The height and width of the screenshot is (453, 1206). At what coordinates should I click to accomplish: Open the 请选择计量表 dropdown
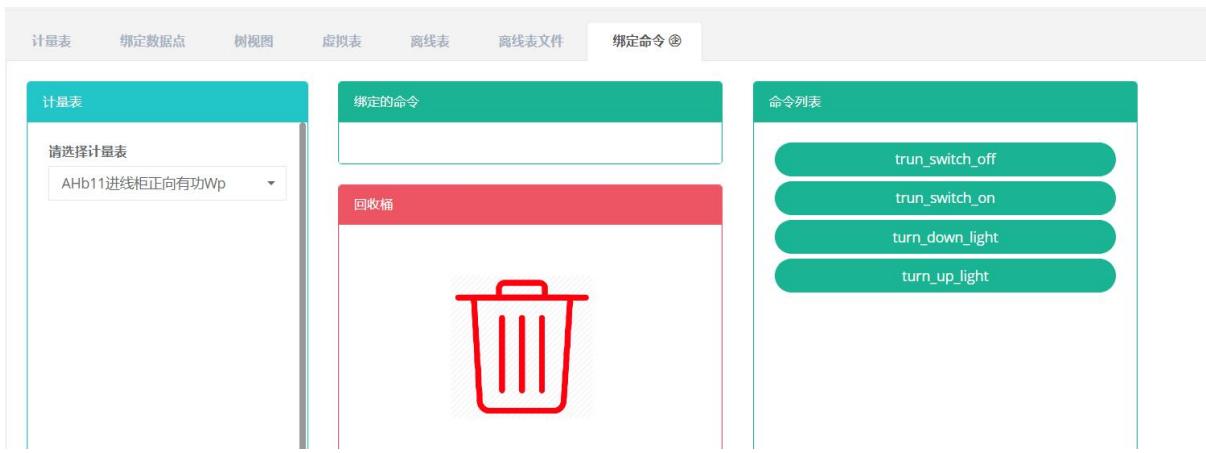pyautogui.click(x=167, y=183)
